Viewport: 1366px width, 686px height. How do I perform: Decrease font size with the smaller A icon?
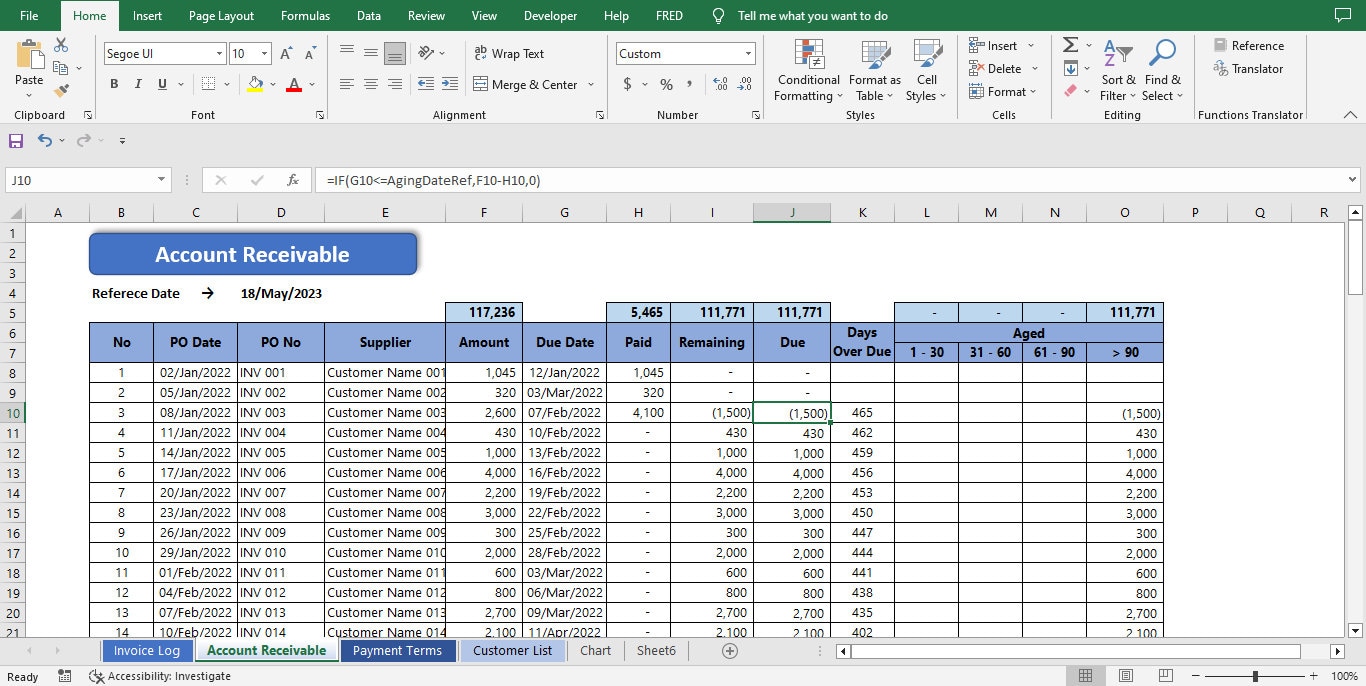311,54
